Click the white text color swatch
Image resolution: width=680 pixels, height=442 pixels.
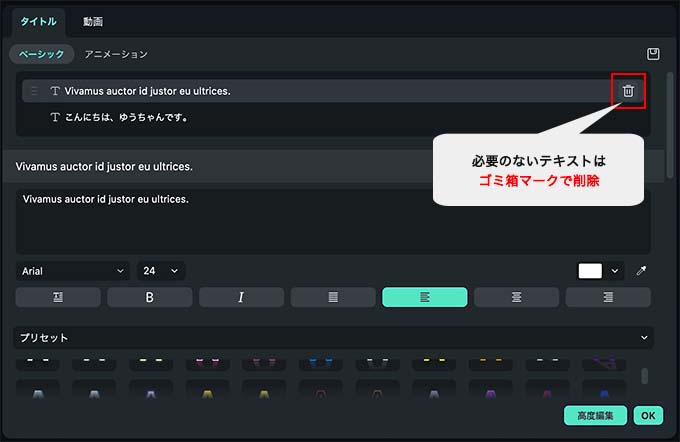pos(590,271)
